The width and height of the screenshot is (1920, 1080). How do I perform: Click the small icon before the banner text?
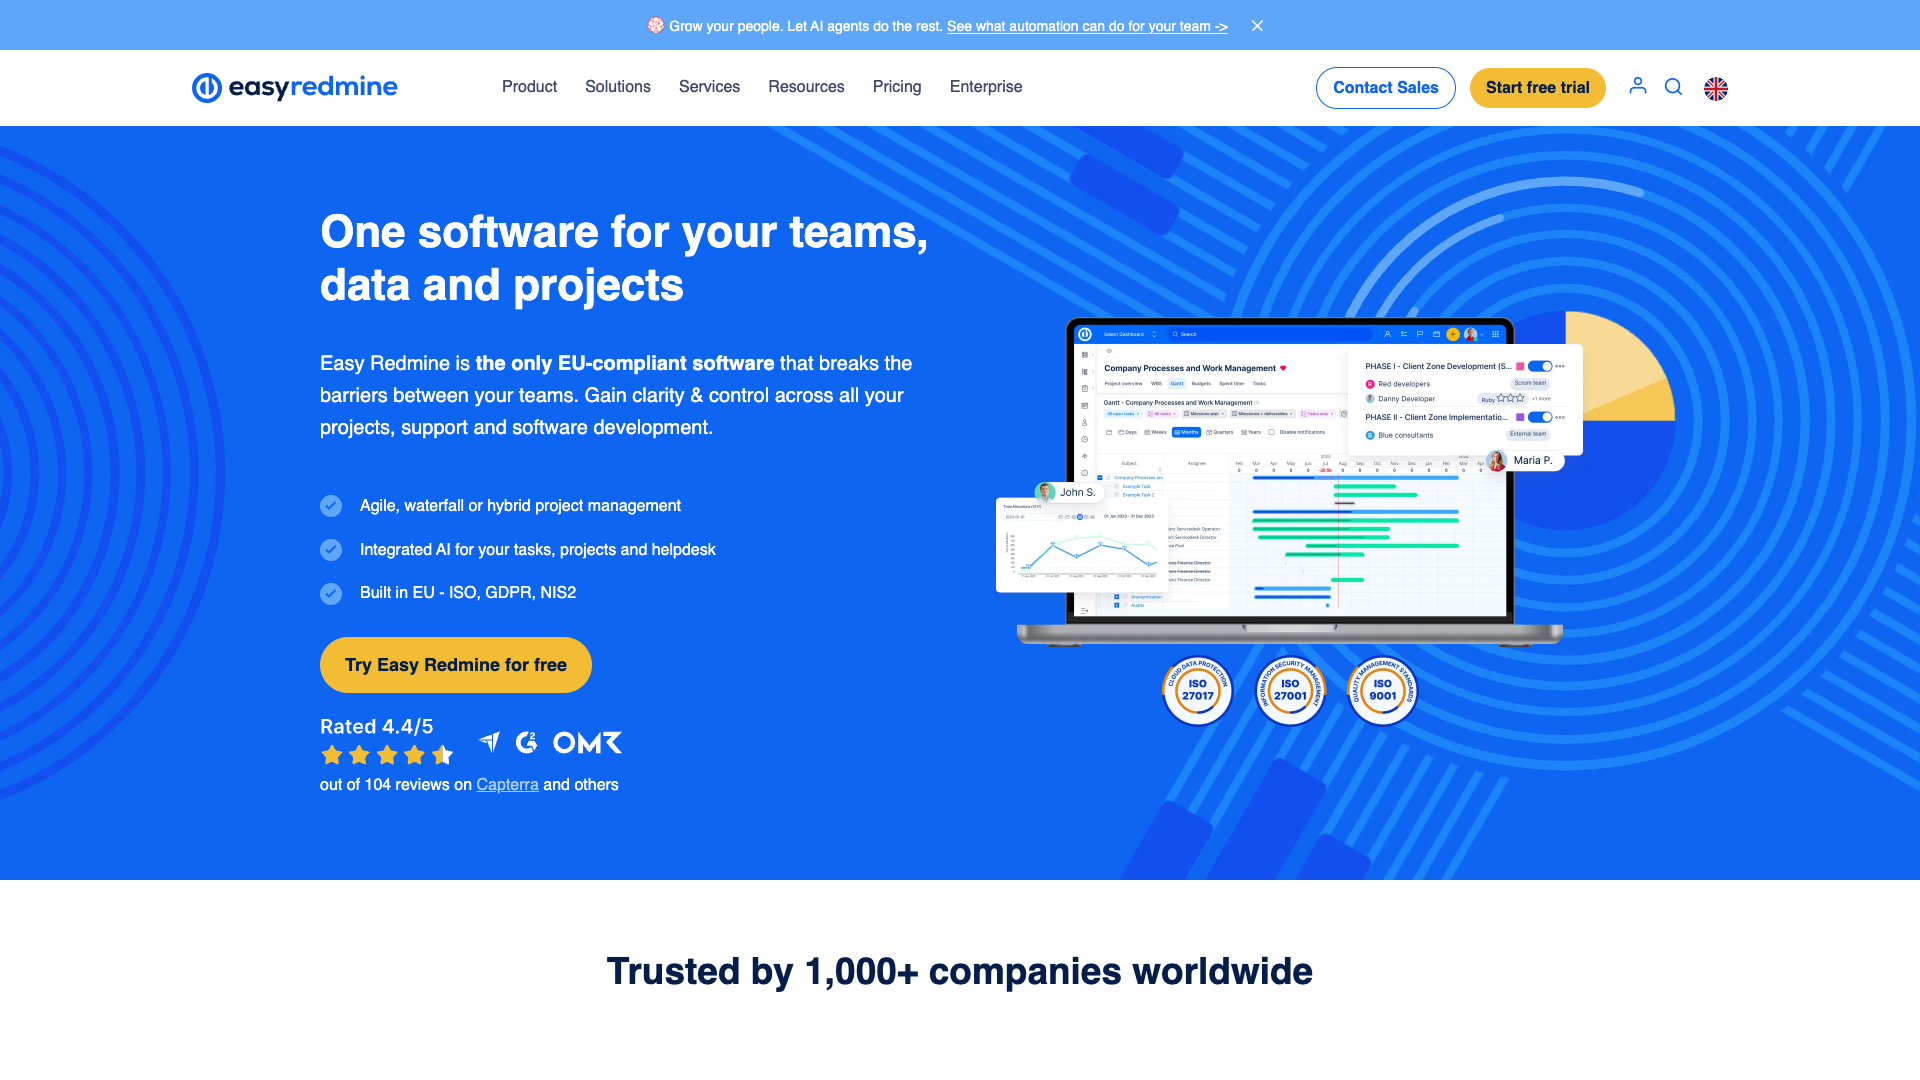[655, 25]
